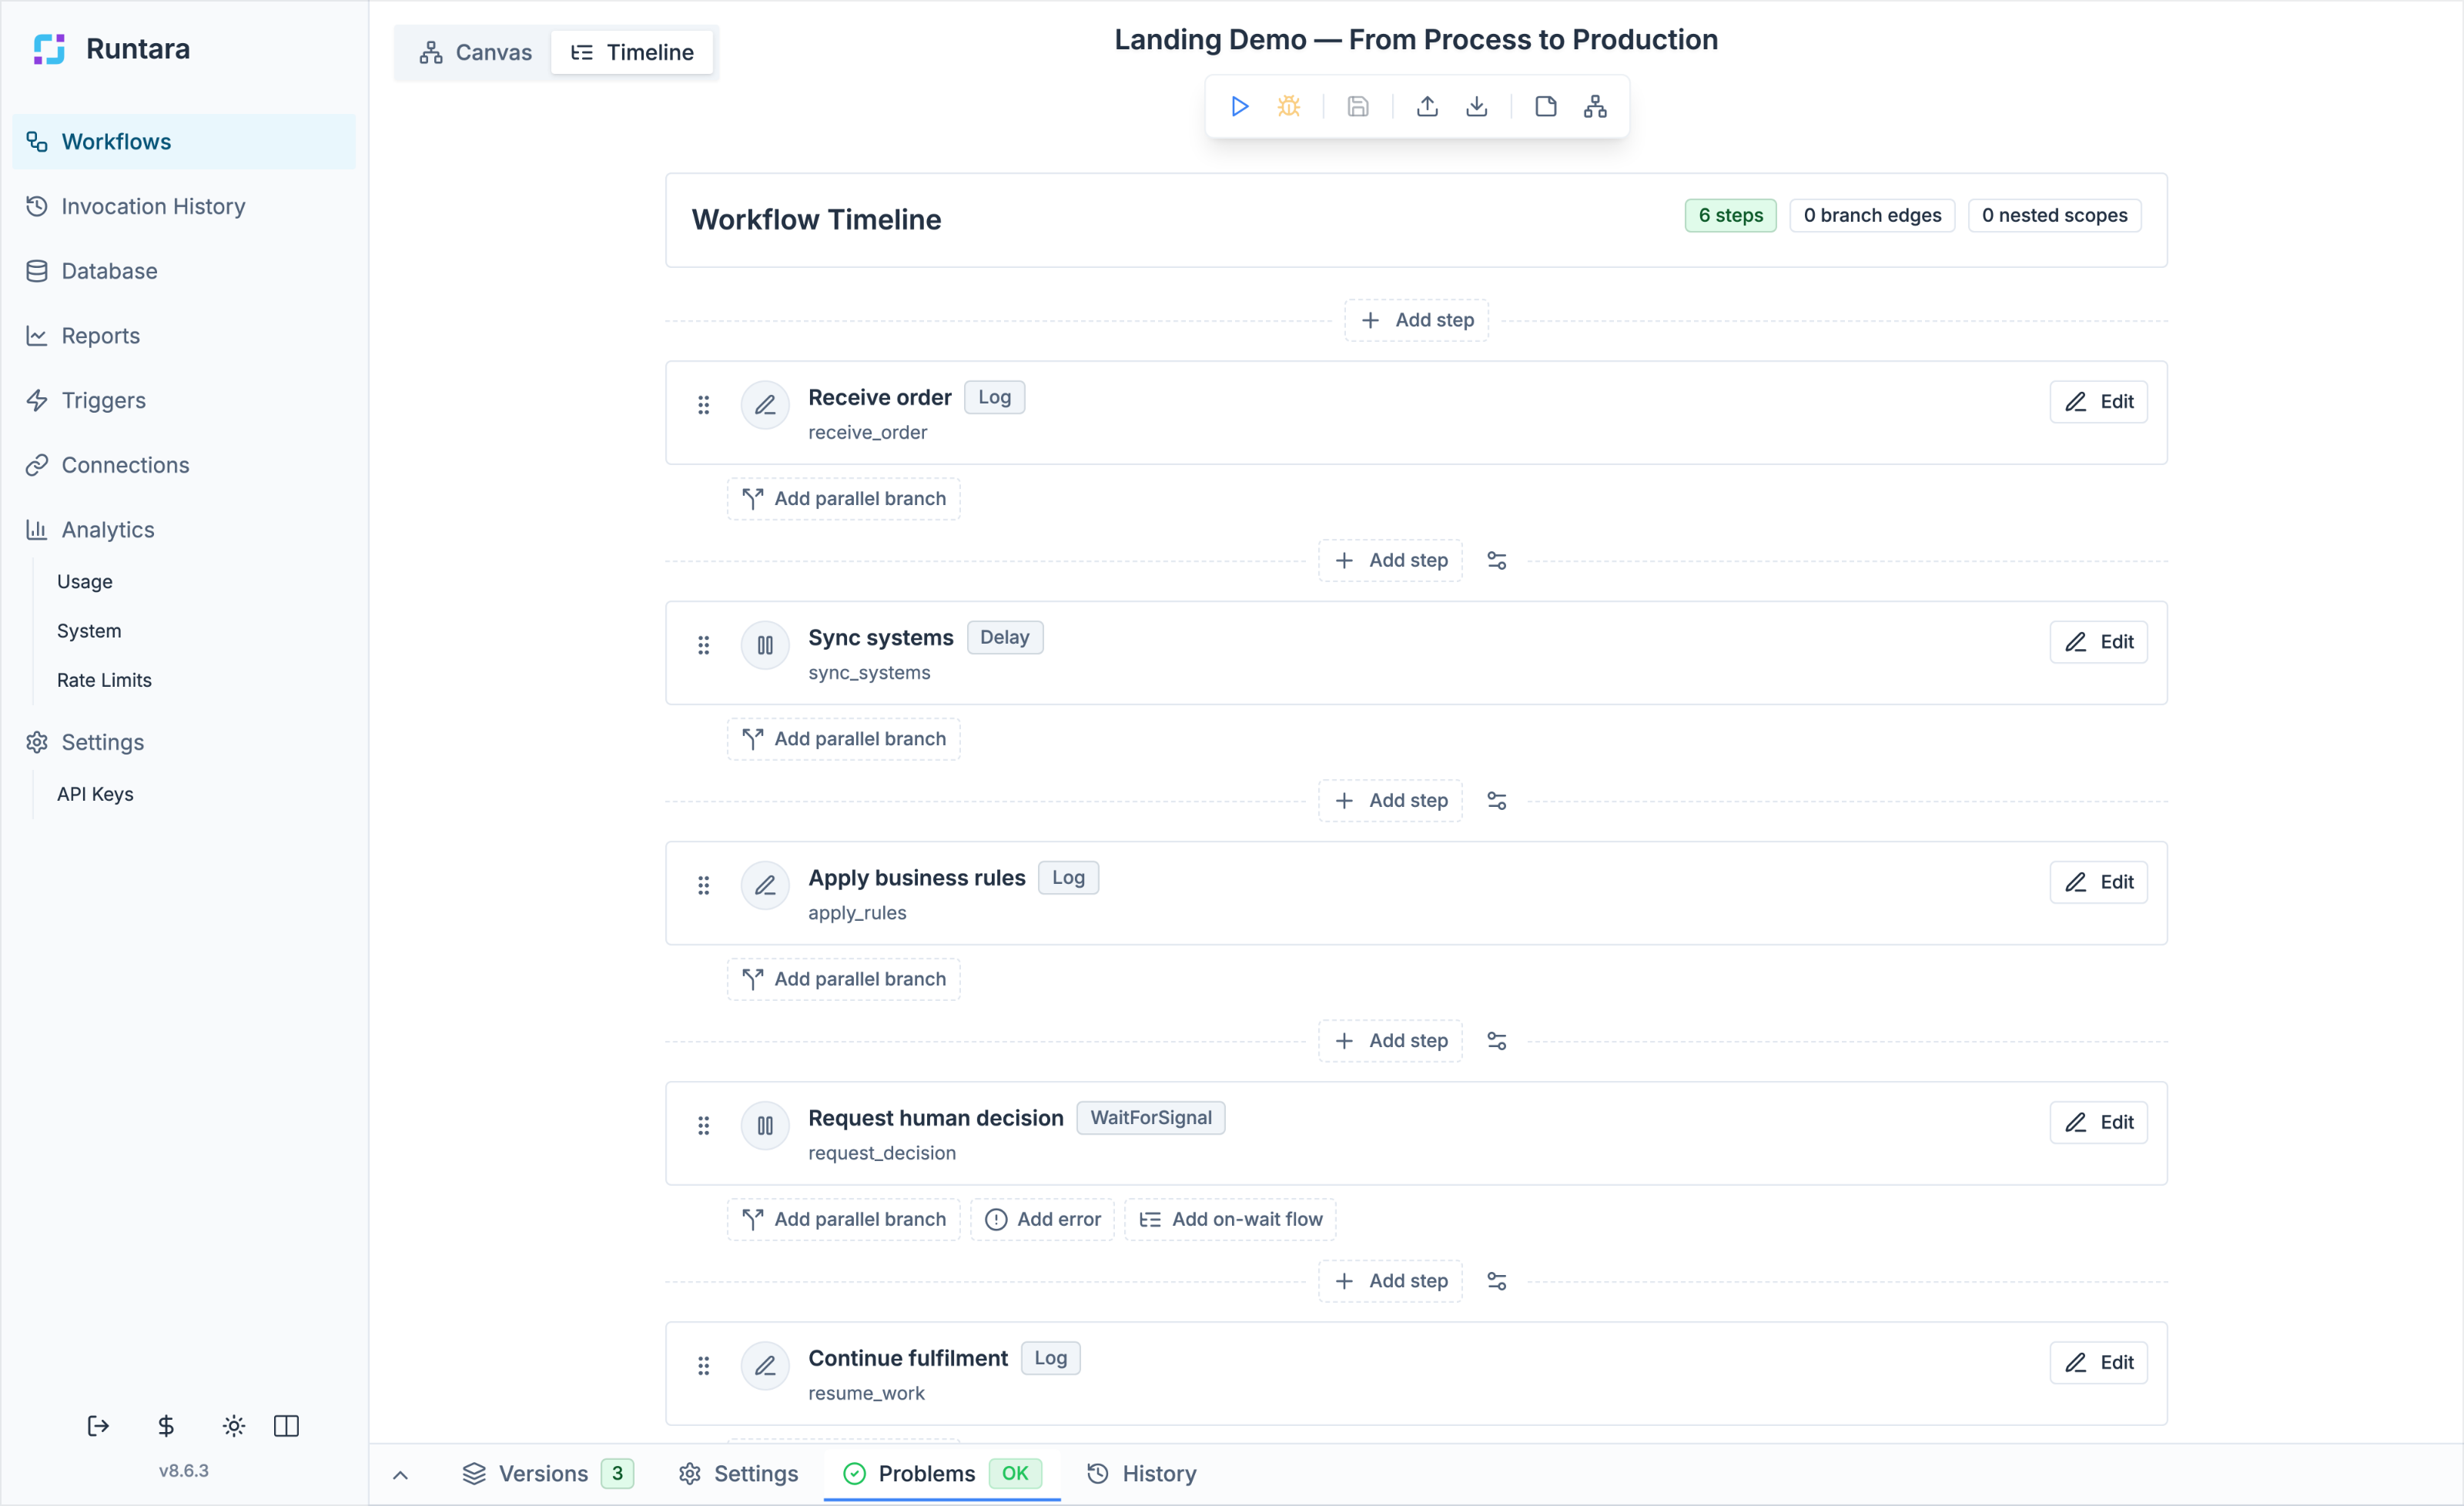Select the Problems tab
This screenshot has height=1506, width=2464.
942,1474
